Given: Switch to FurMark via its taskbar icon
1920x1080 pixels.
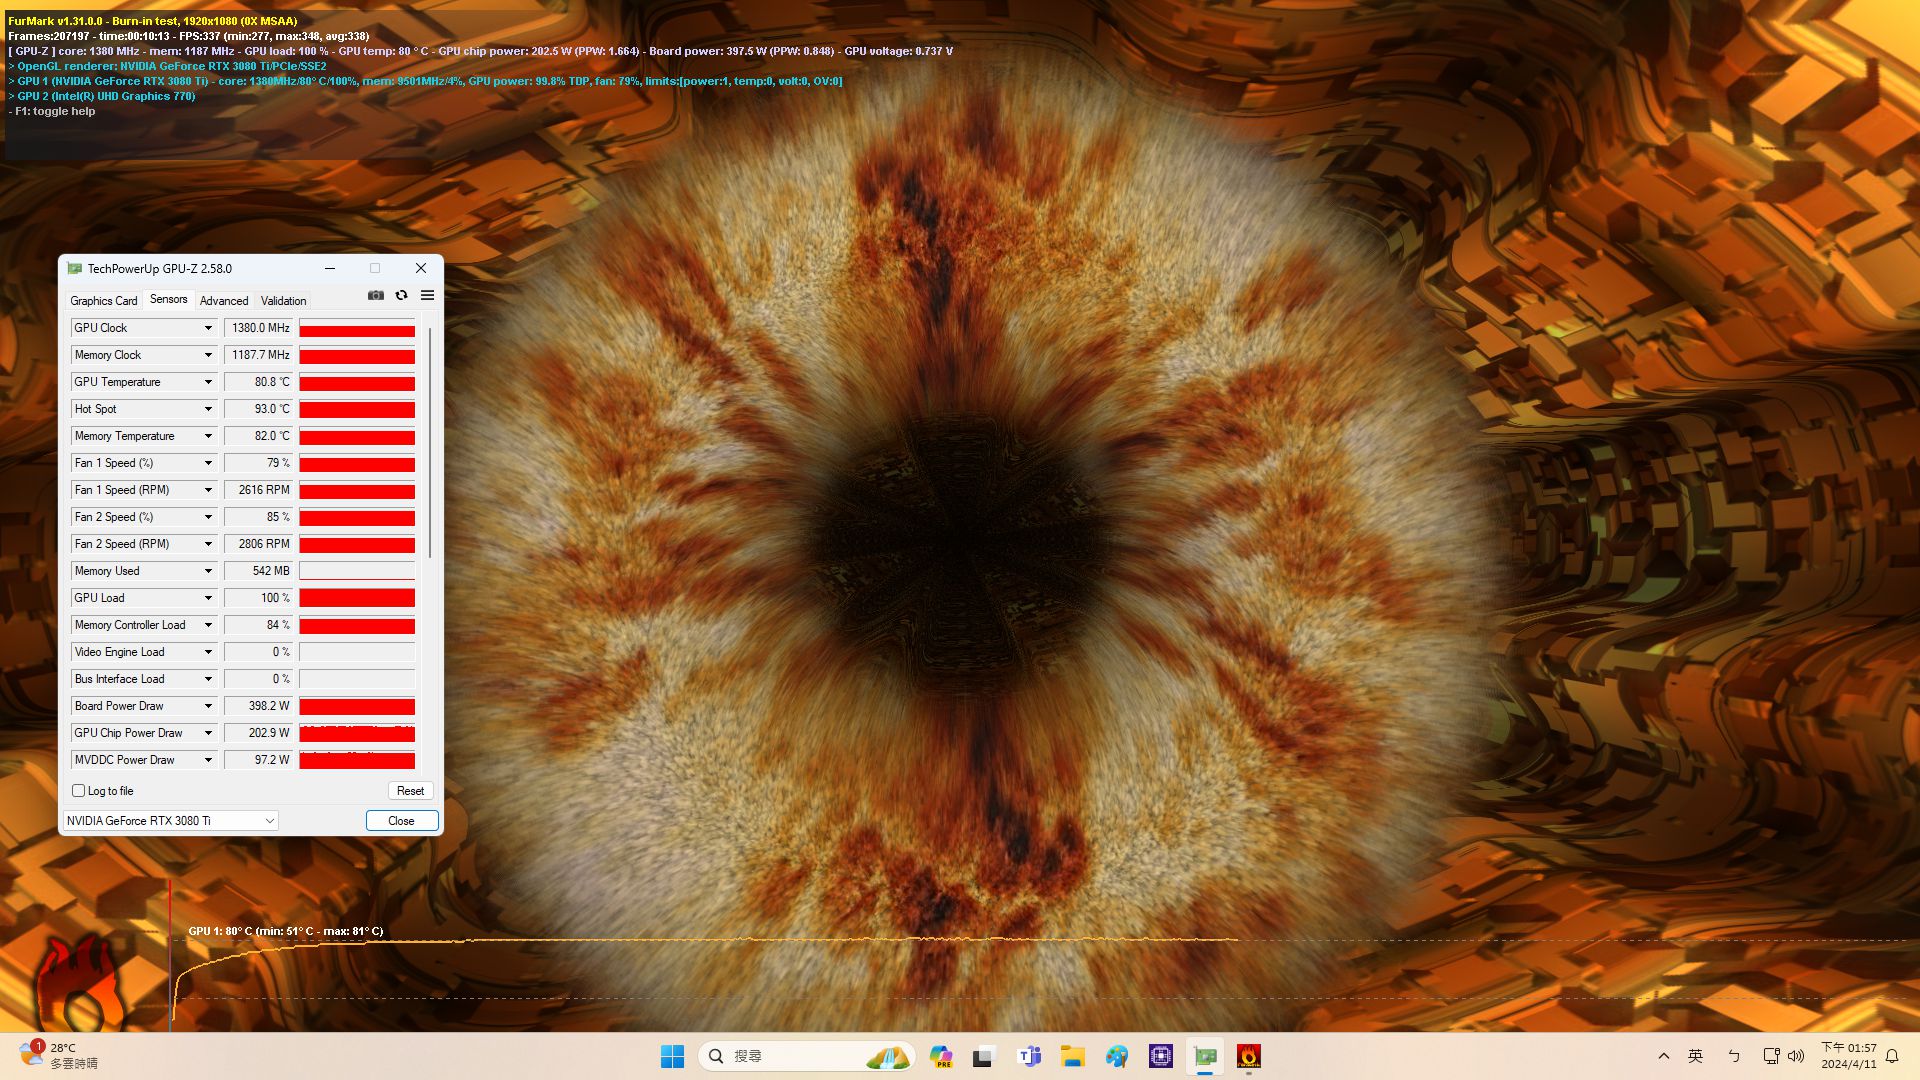Looking at the screenshot, I should coord(1248,1056).
